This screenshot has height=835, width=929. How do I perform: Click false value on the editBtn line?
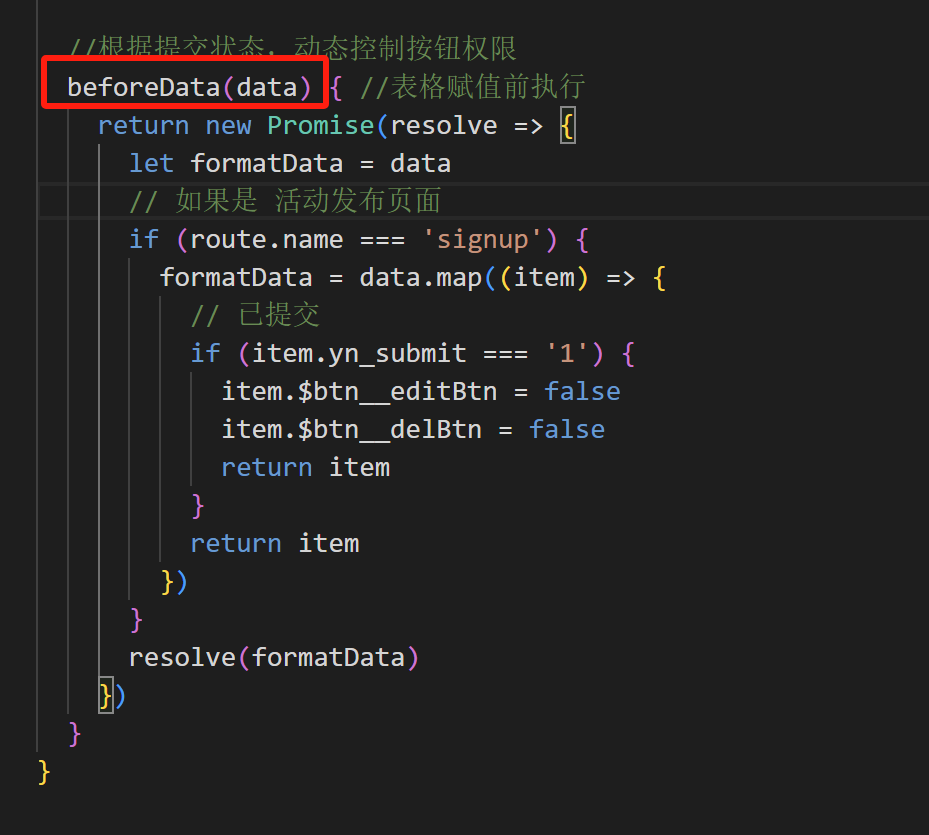point(582,392)
